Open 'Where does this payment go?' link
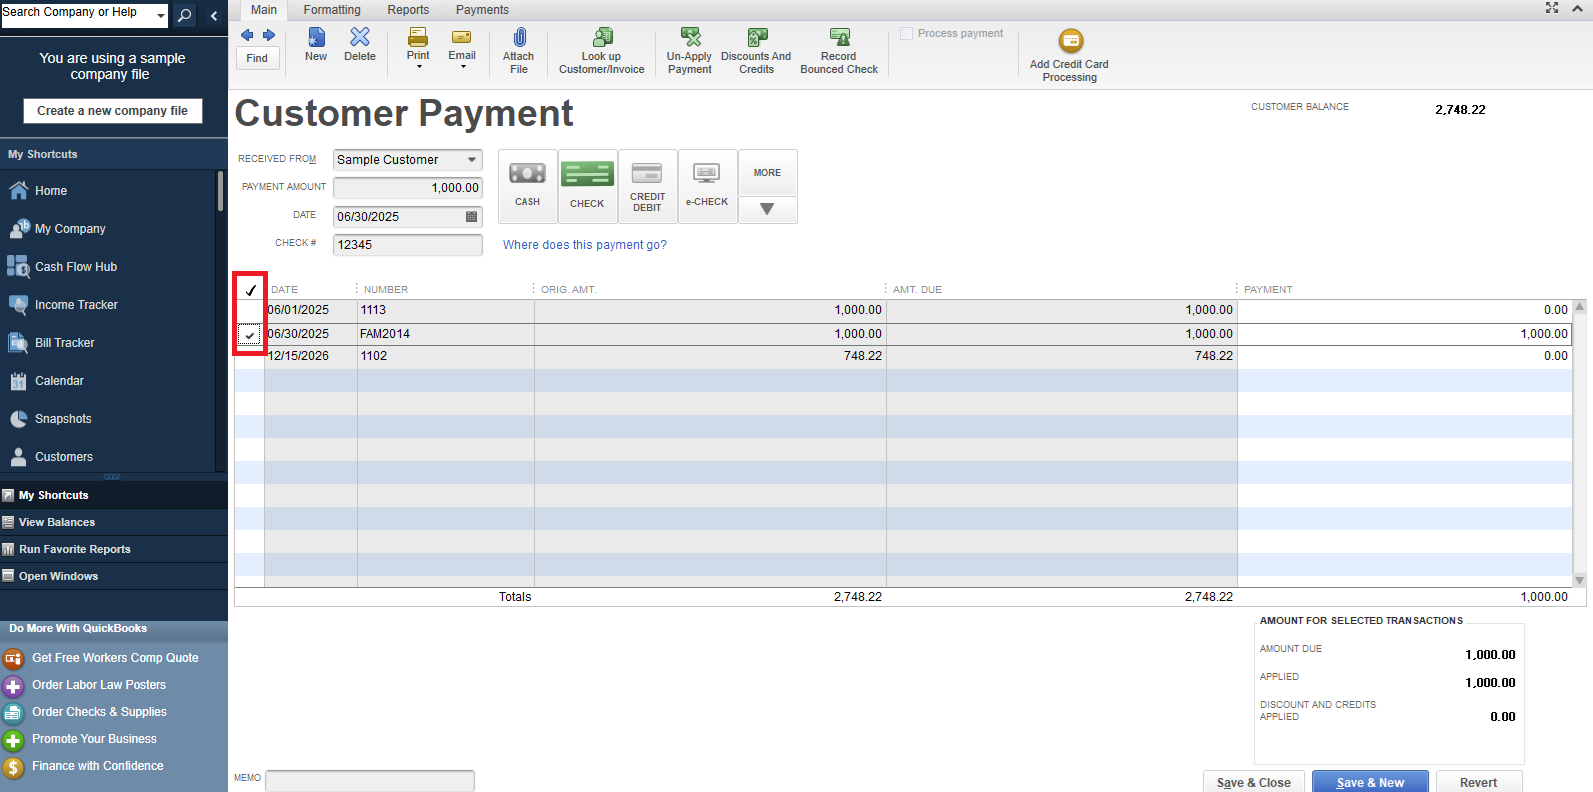 click(x=584, y=245)
